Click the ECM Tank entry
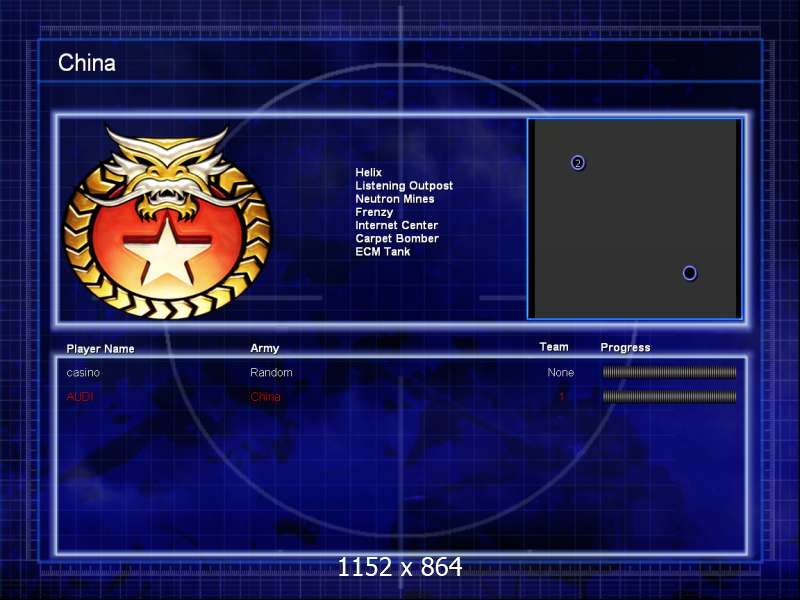The image size is (800, 600). point(383,252)
